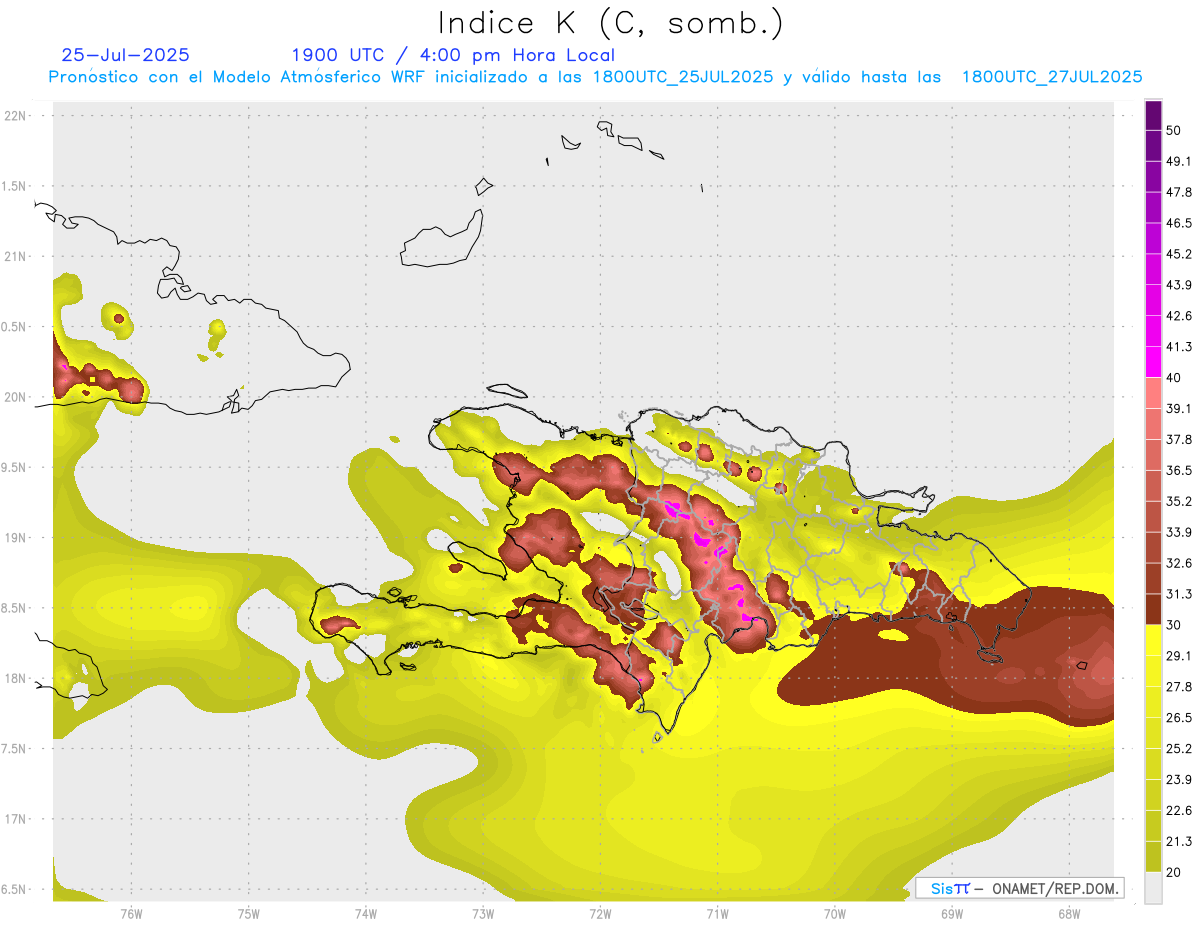Click the colorbar value "23.9"
The width and height of the screenshot is (1200, 927).
(1178, 780)
